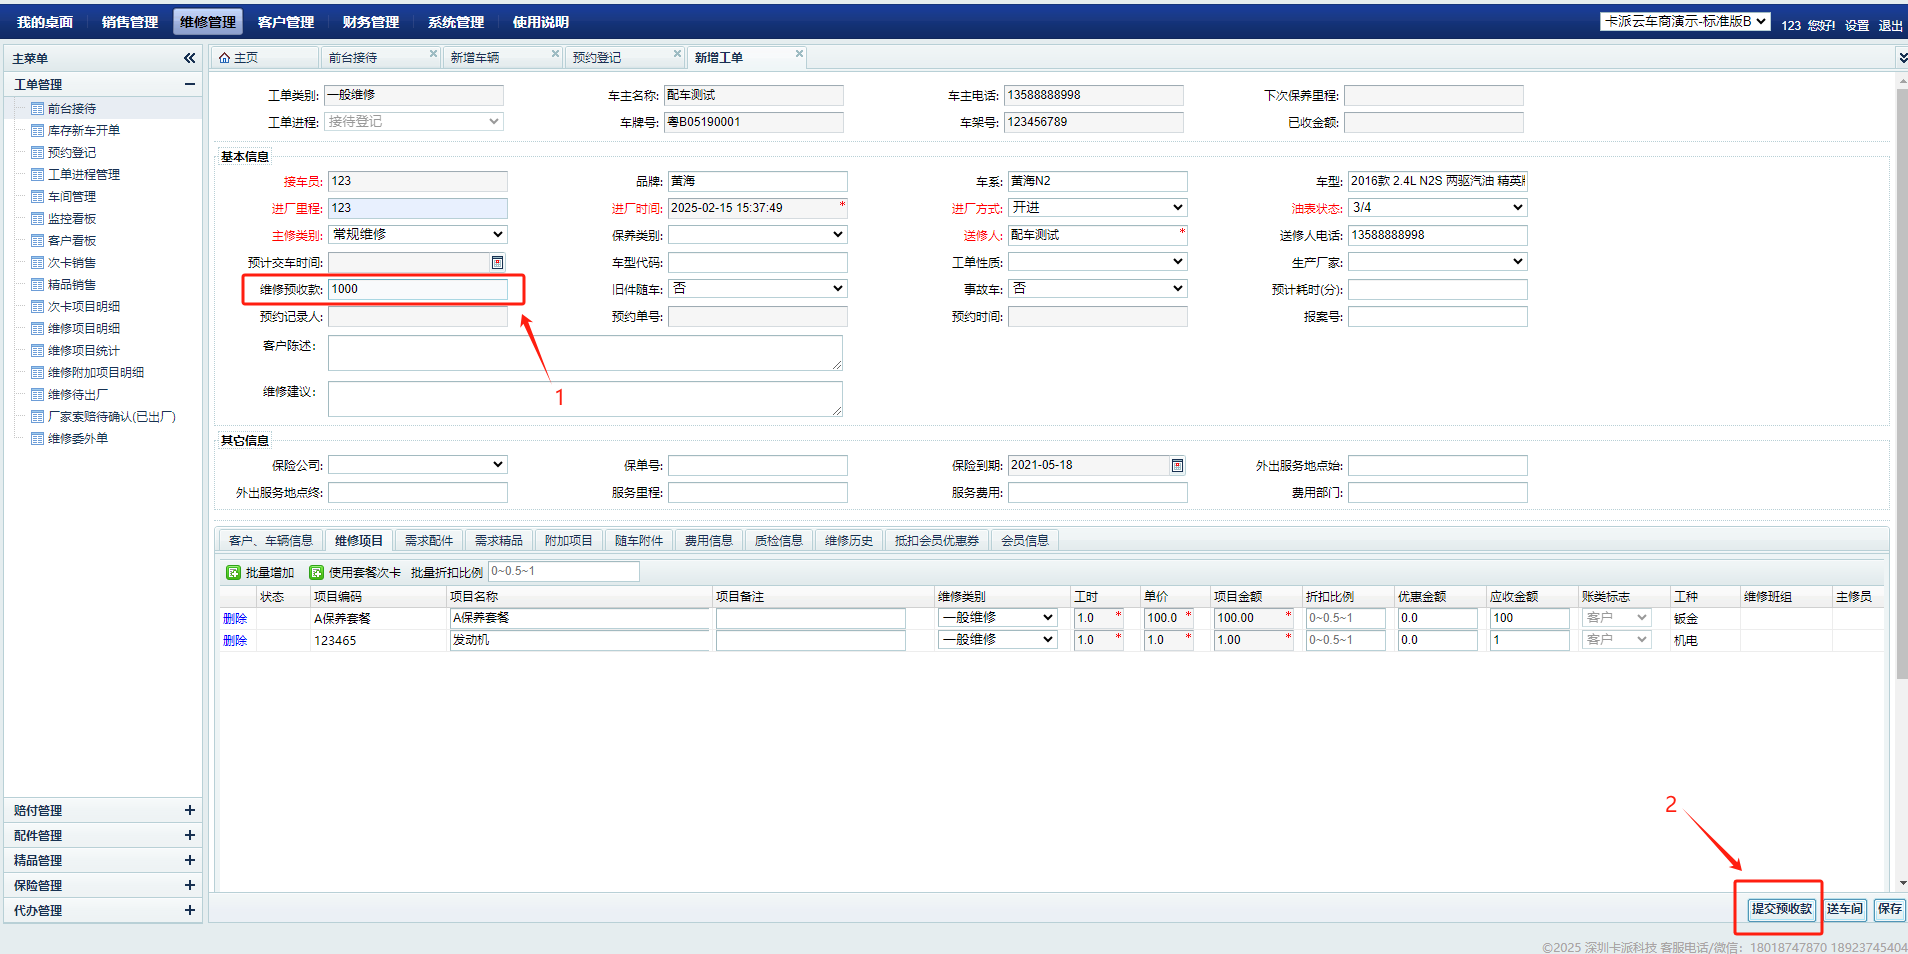The height and width of the screenshot is (954, 1908).
Task: Switch to the 需求配件 tab
Action: [x=428, y=541]
